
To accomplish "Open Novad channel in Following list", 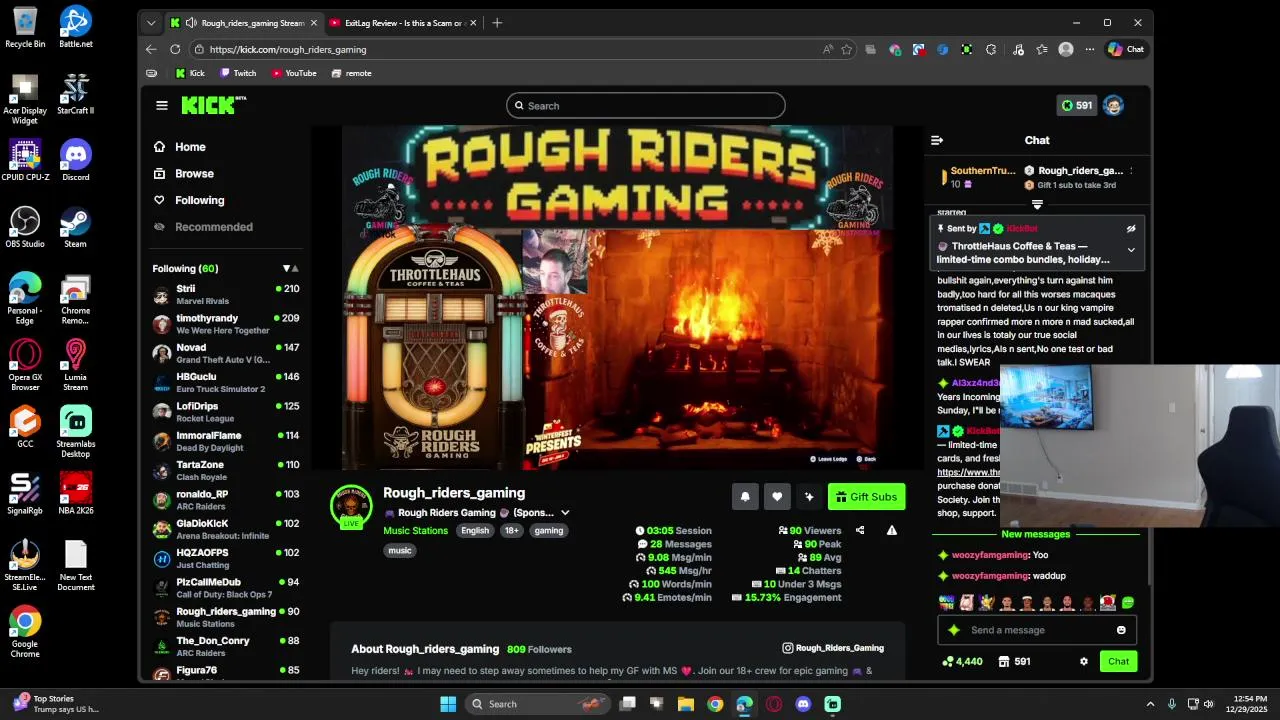I will coord(226,353).
